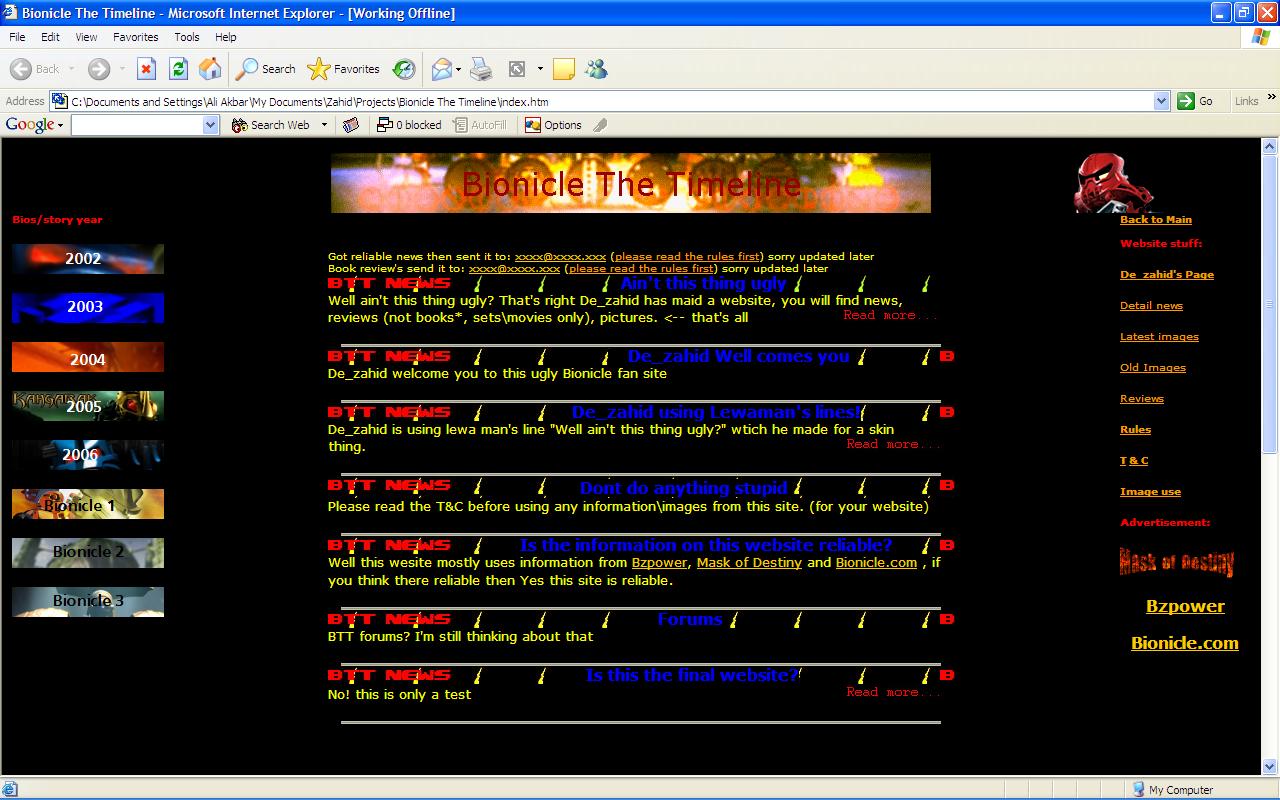Select the 2003 story year banner
1280x800 pixels.
[x=88, y=308]
